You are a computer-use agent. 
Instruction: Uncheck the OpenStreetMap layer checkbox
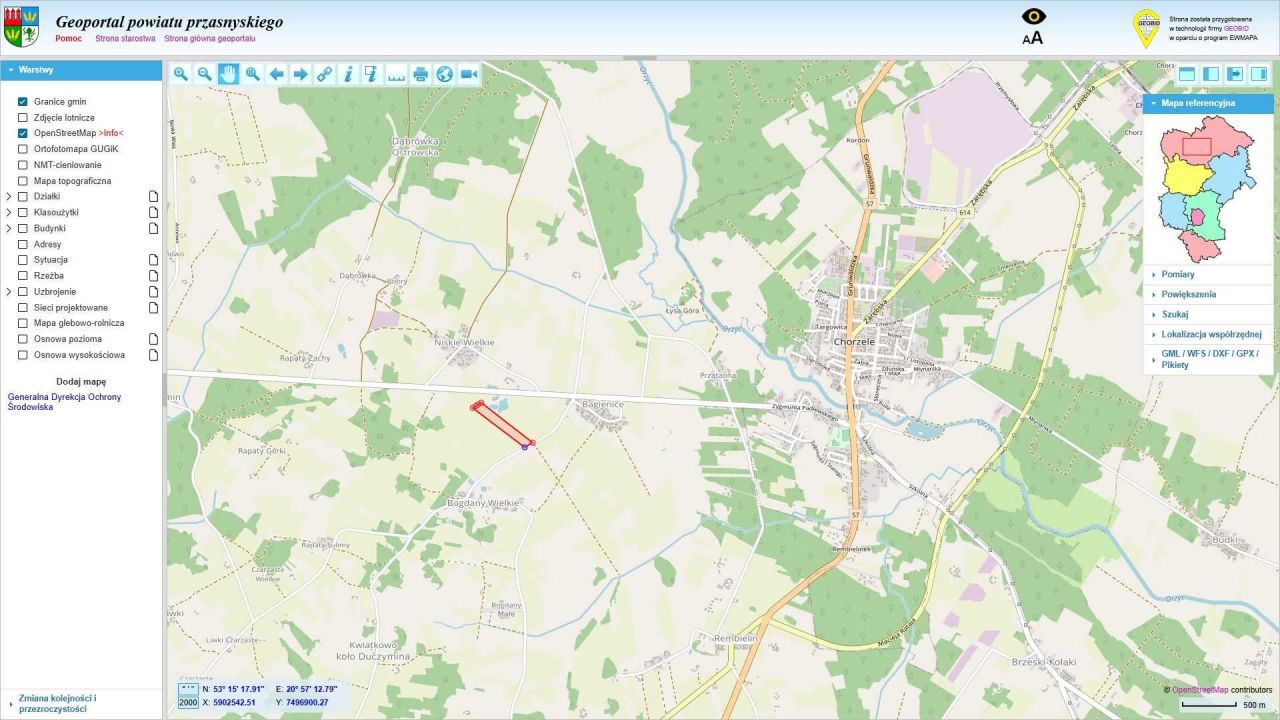coord(23,133)
